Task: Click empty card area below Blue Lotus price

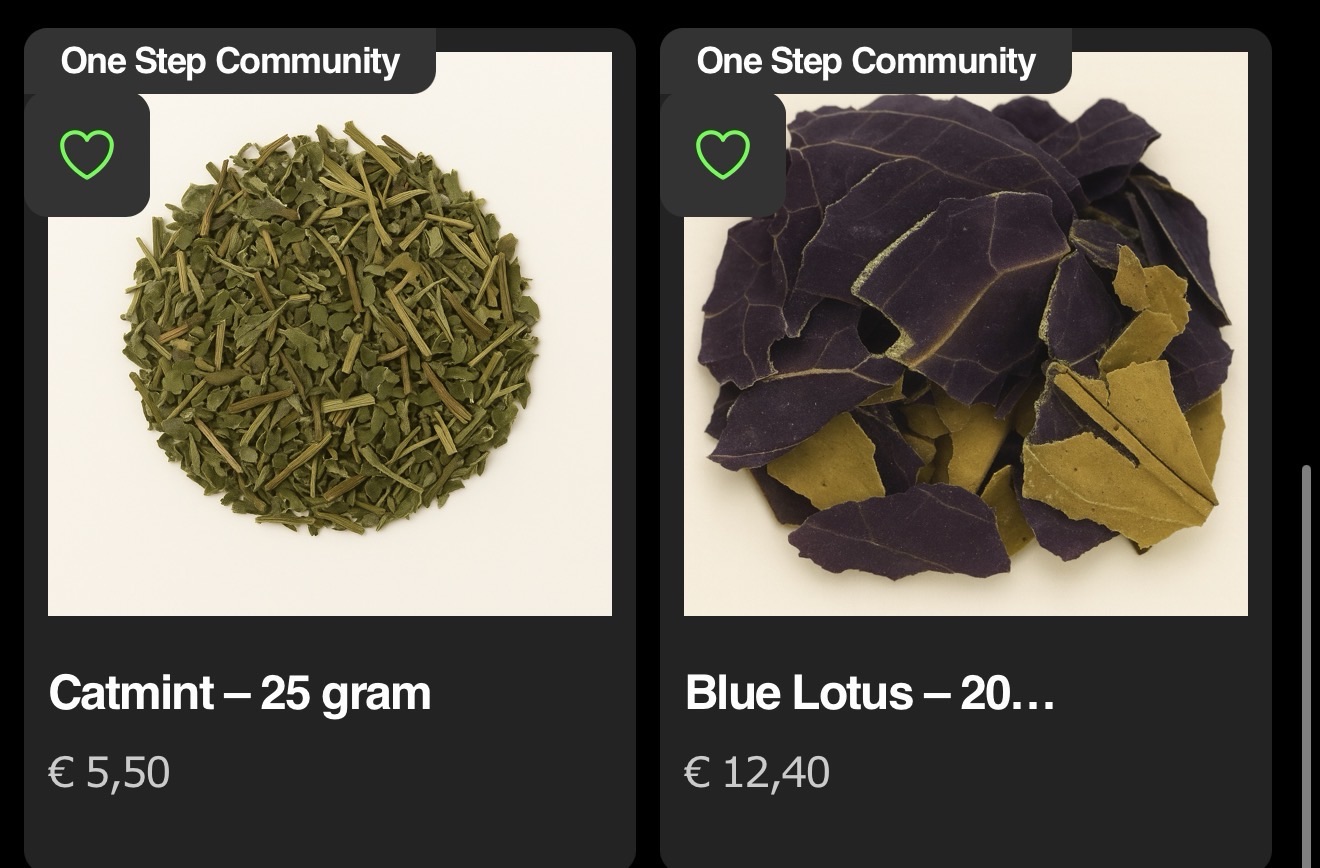Action: click(x=965, y=830)
